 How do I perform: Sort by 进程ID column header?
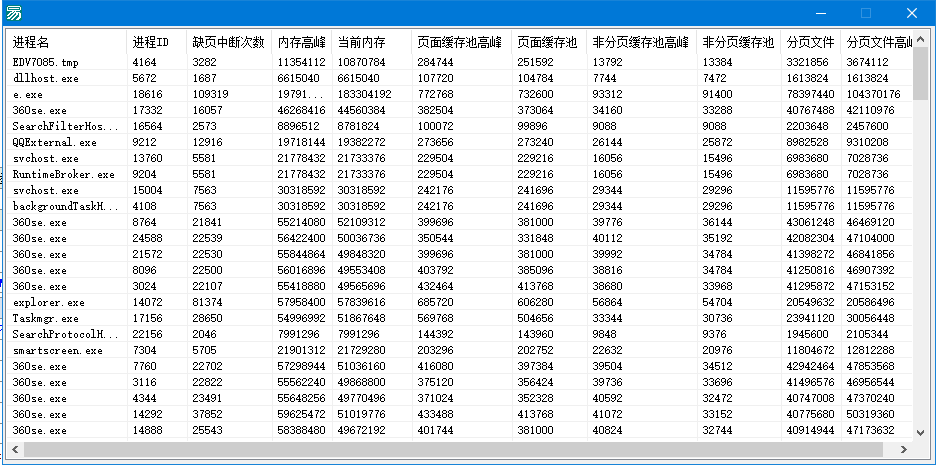pyautogui.click(x=156, y=42)
